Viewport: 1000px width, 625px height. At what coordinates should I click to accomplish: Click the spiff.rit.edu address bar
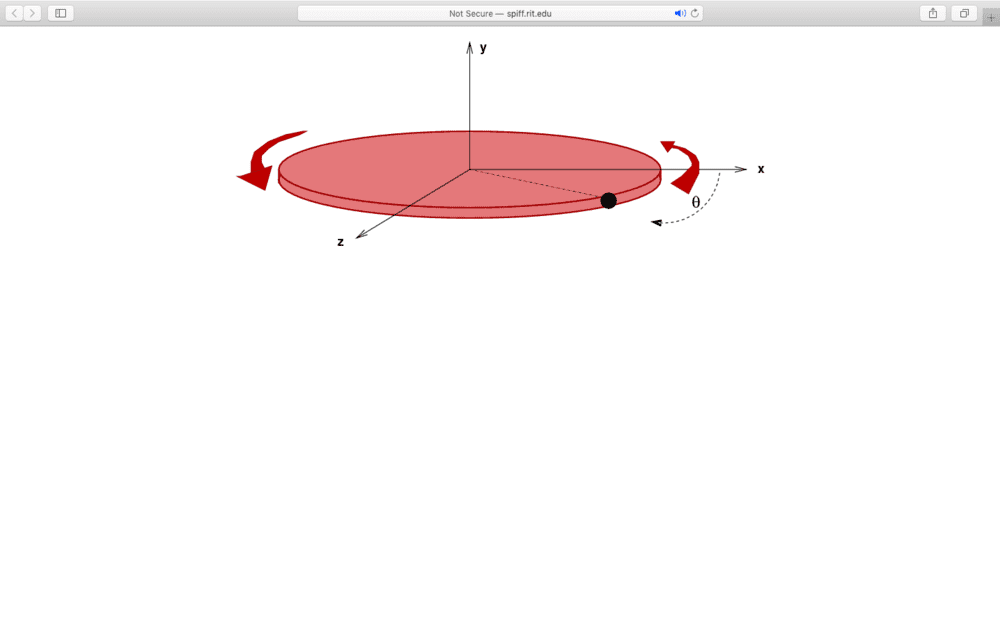(500, 13)
